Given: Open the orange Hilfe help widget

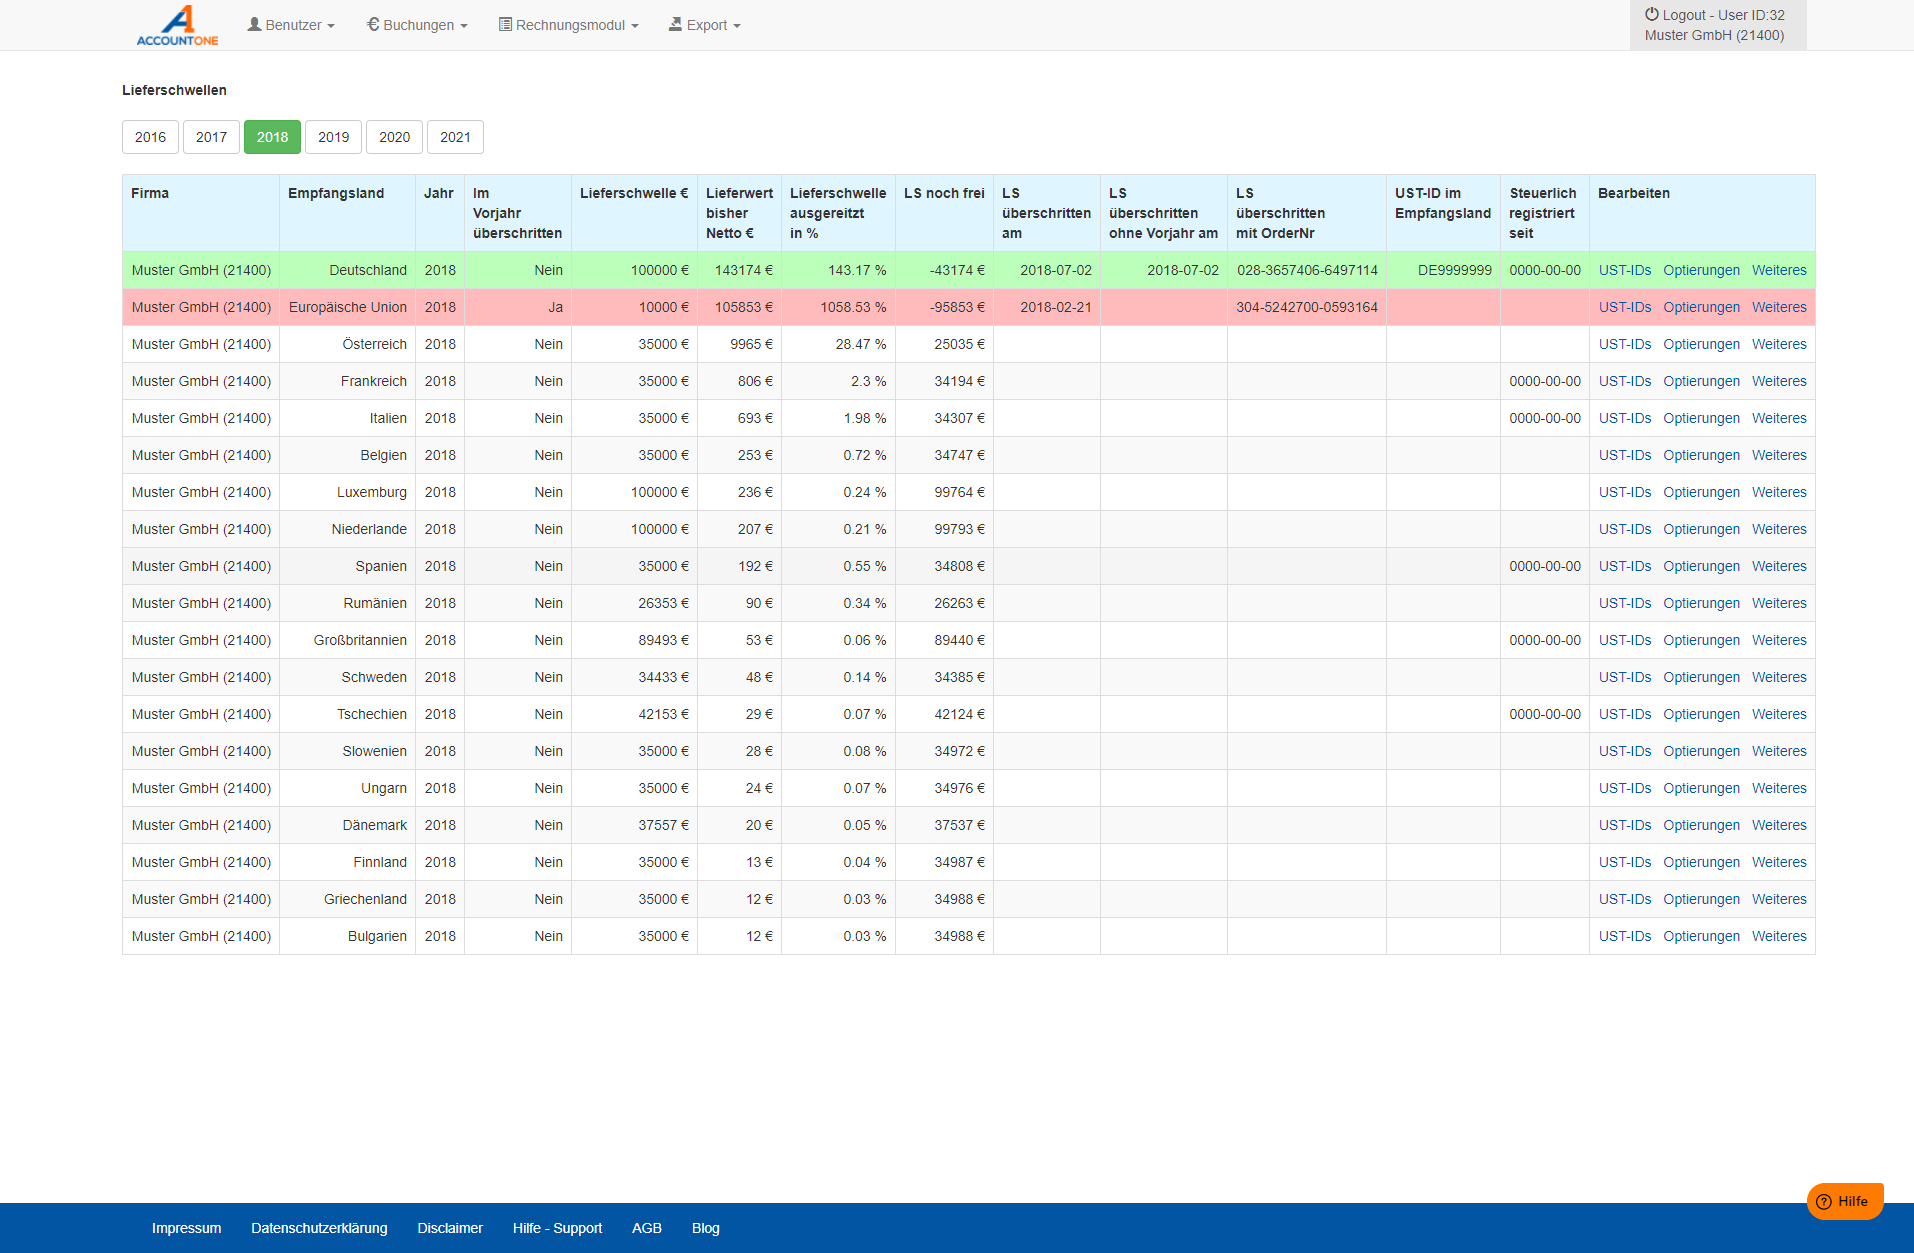Looking at the screenshot, I should point(1844,1201).
